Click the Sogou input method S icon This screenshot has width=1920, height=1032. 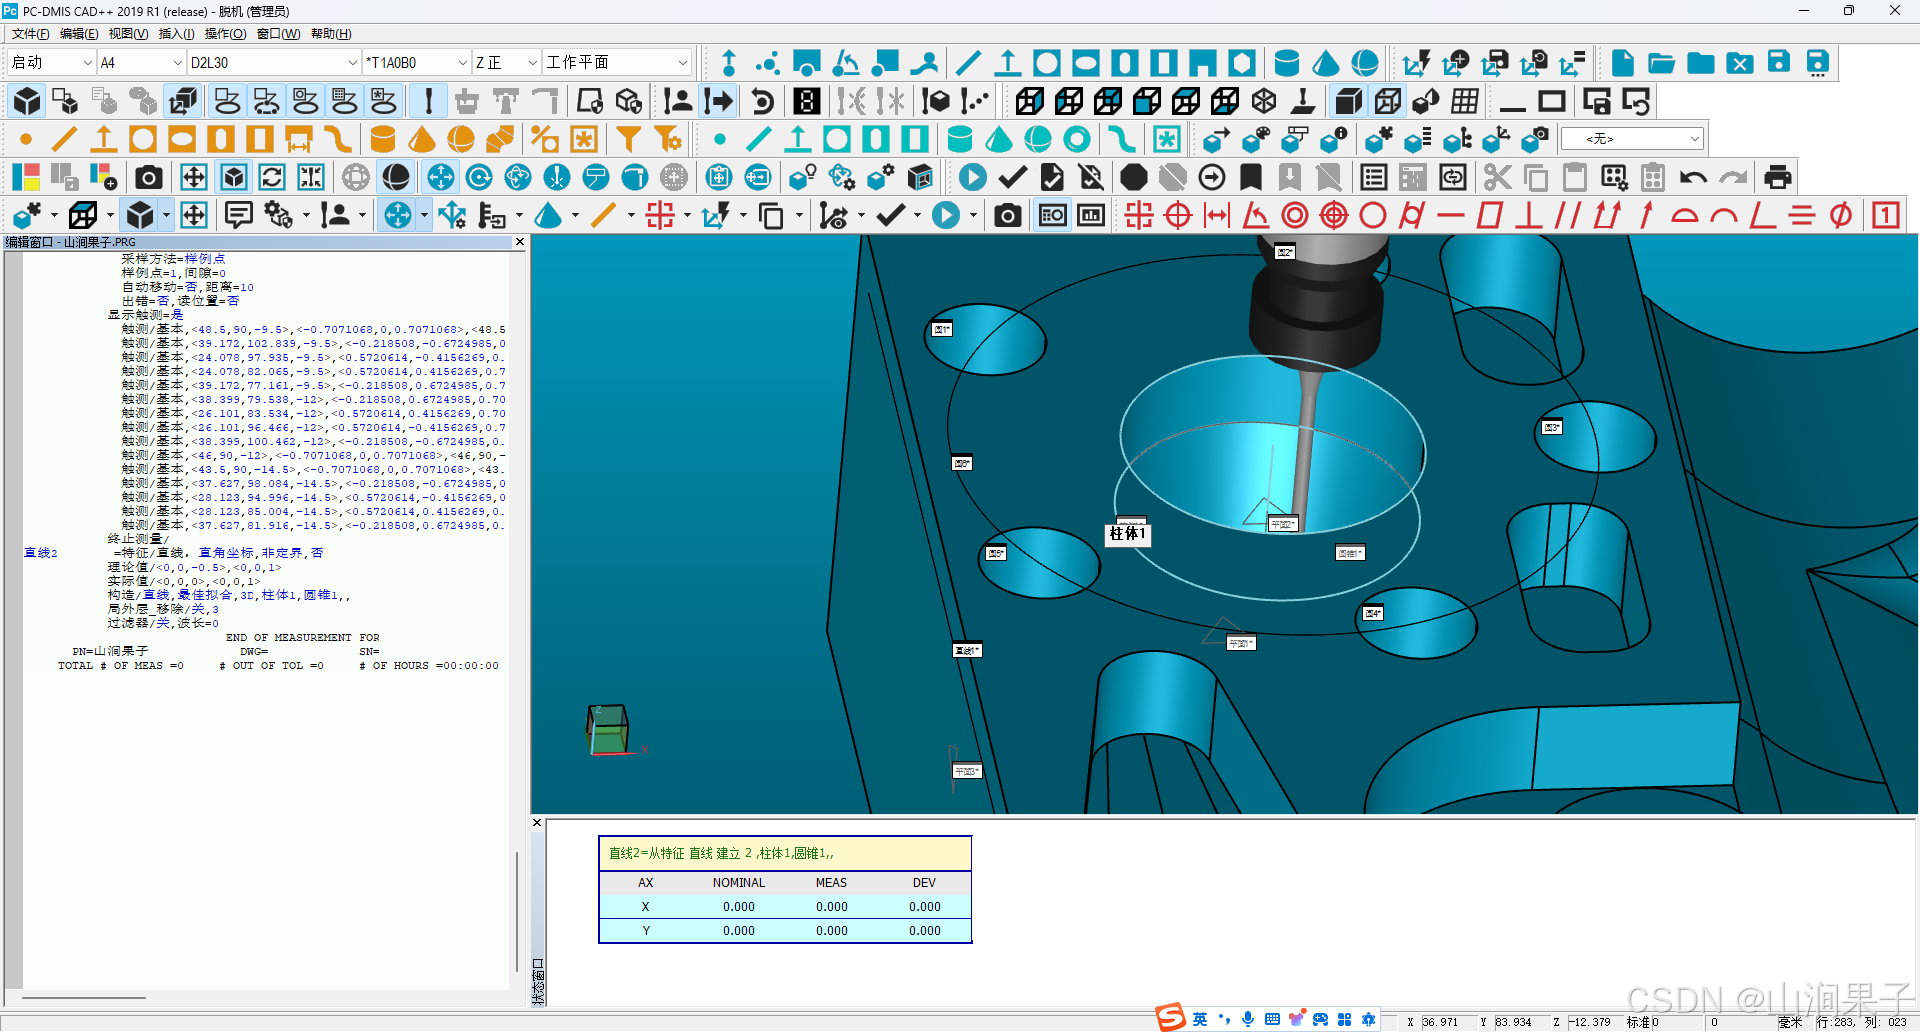point(1171,1018)
